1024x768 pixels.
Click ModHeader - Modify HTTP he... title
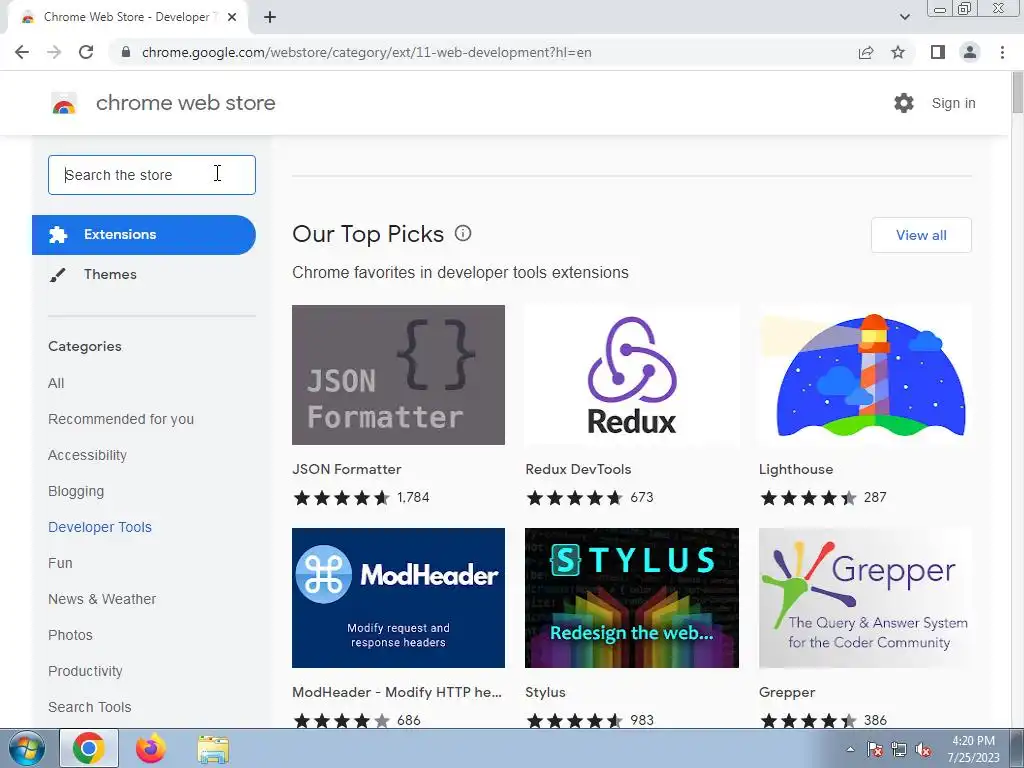397,692
